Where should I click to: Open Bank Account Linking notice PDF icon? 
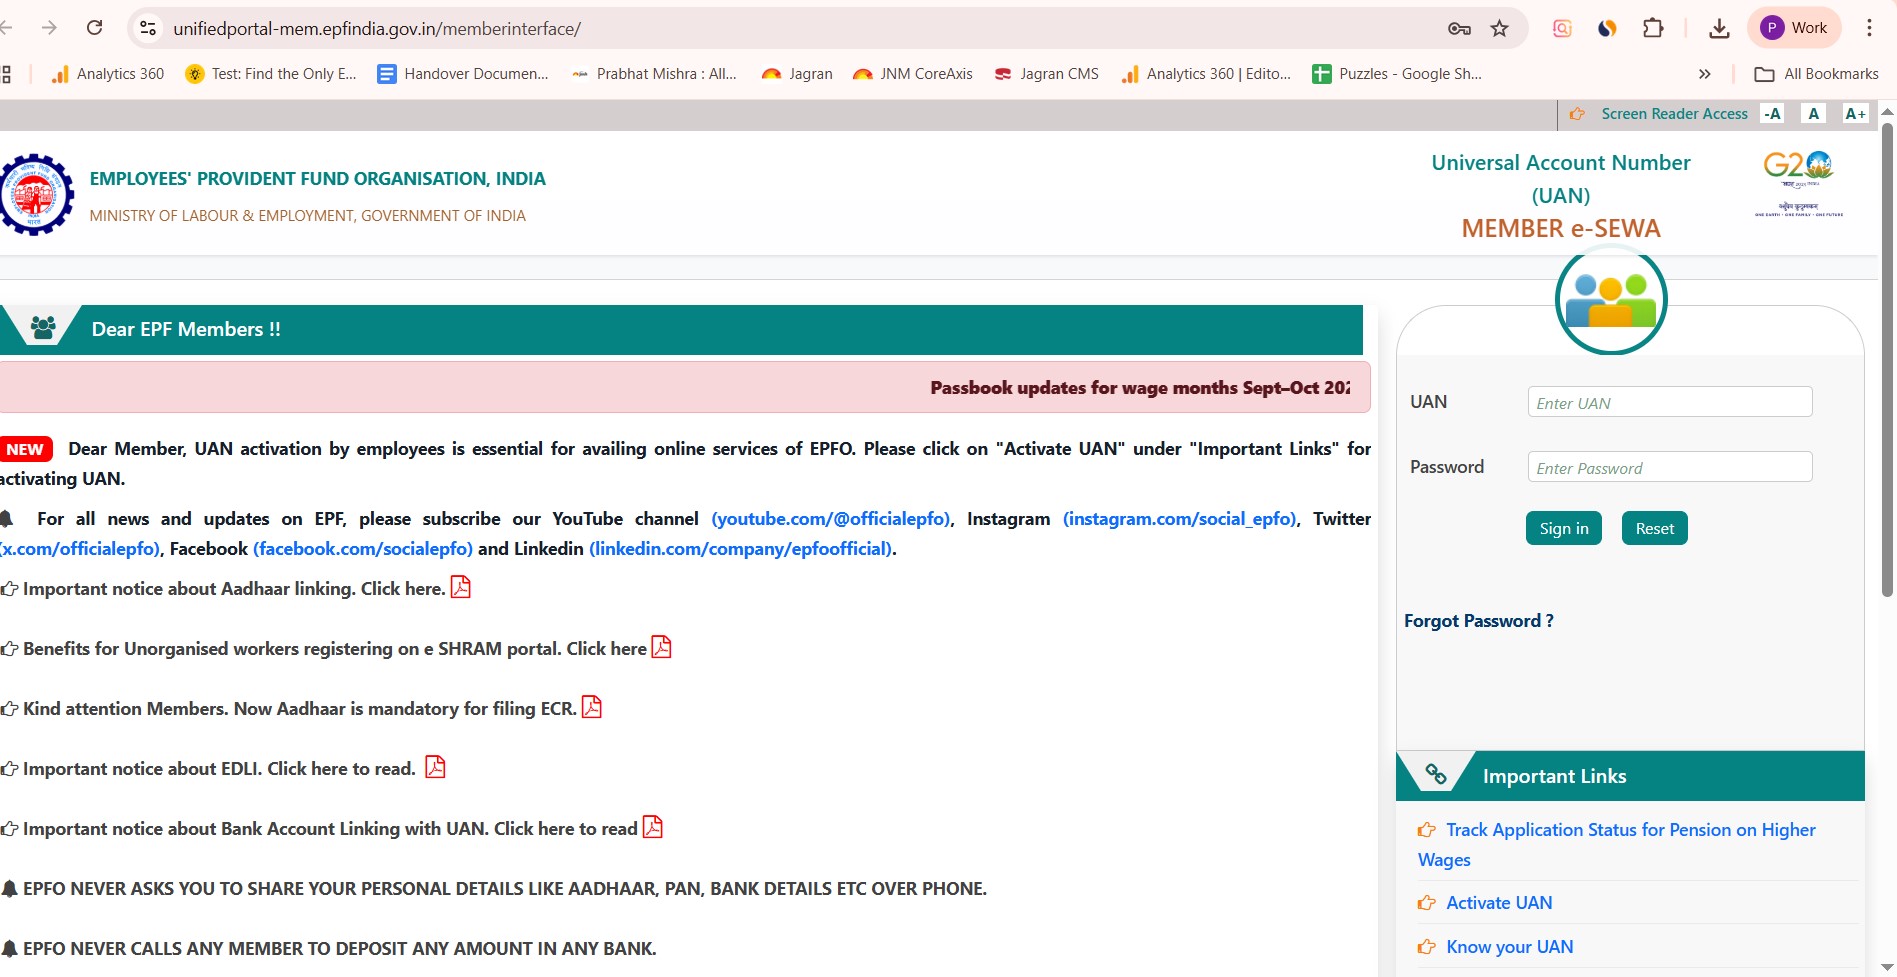[x=652, y=827]
